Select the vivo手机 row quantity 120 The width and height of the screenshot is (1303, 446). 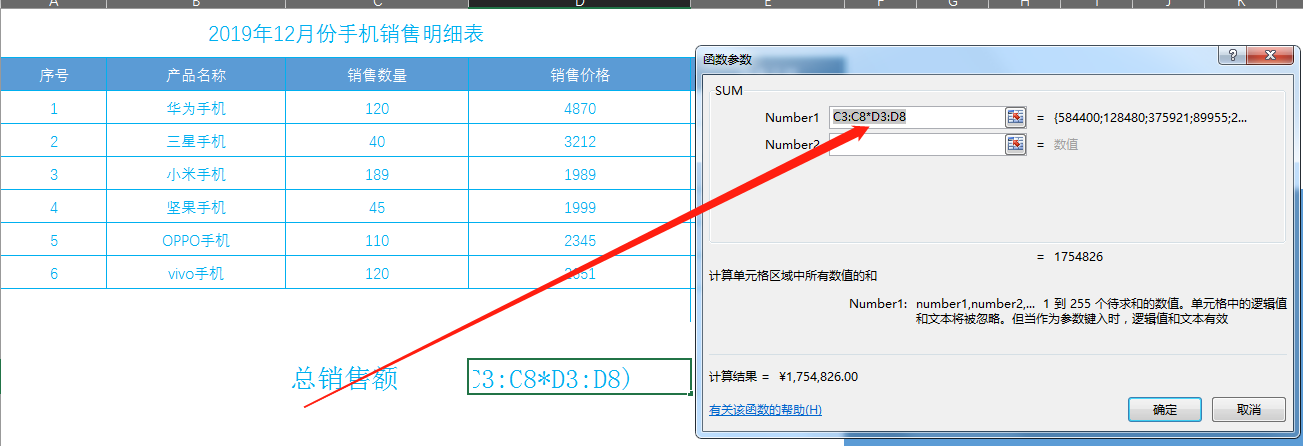point(377,273)
